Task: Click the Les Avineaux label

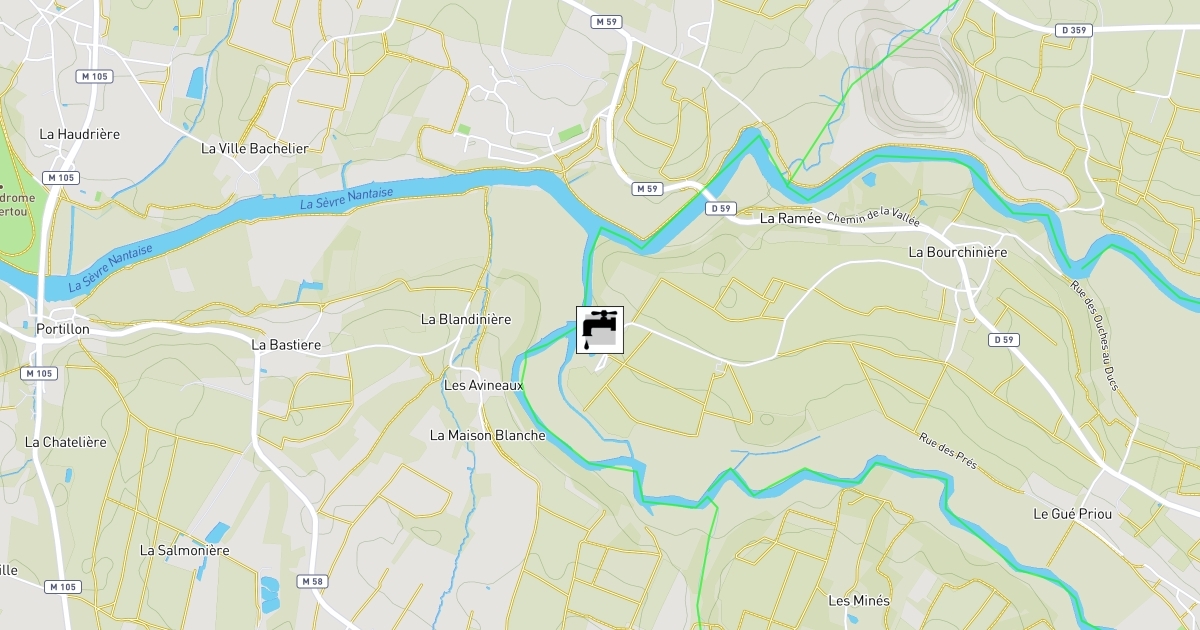Action: [x=483, y=385]
